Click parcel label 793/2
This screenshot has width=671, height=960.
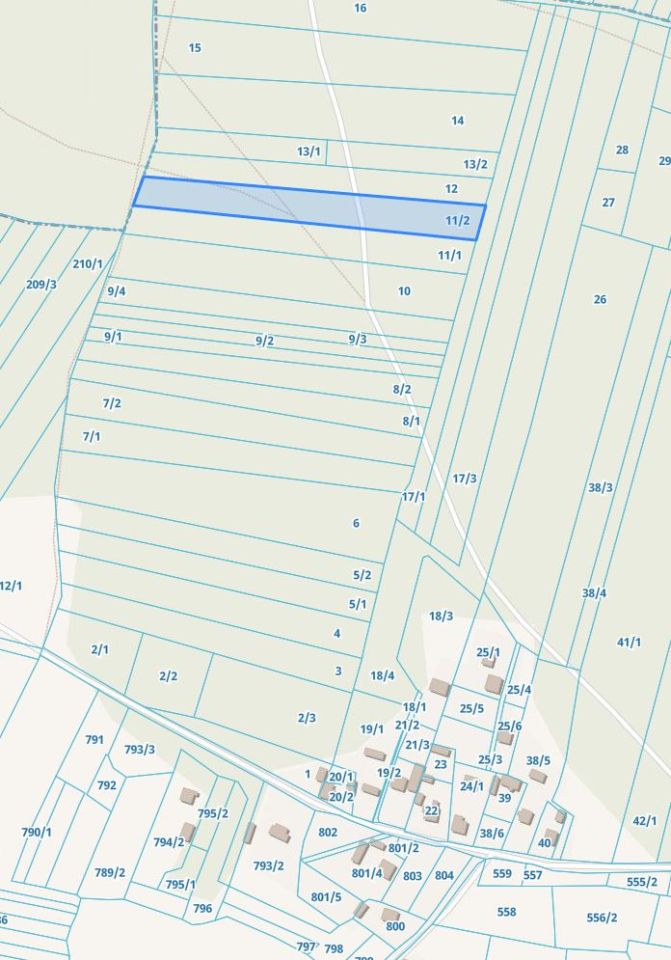[268, 866]
